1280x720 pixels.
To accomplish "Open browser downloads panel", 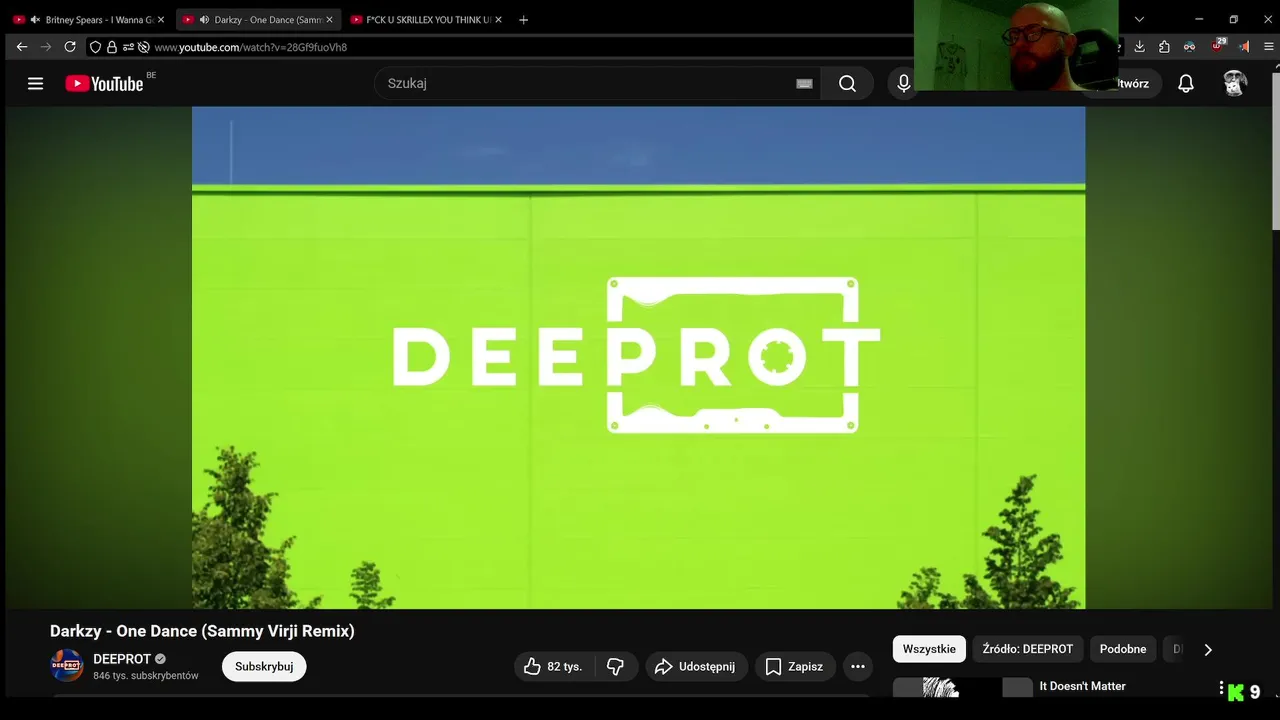I will [1139, 47].
